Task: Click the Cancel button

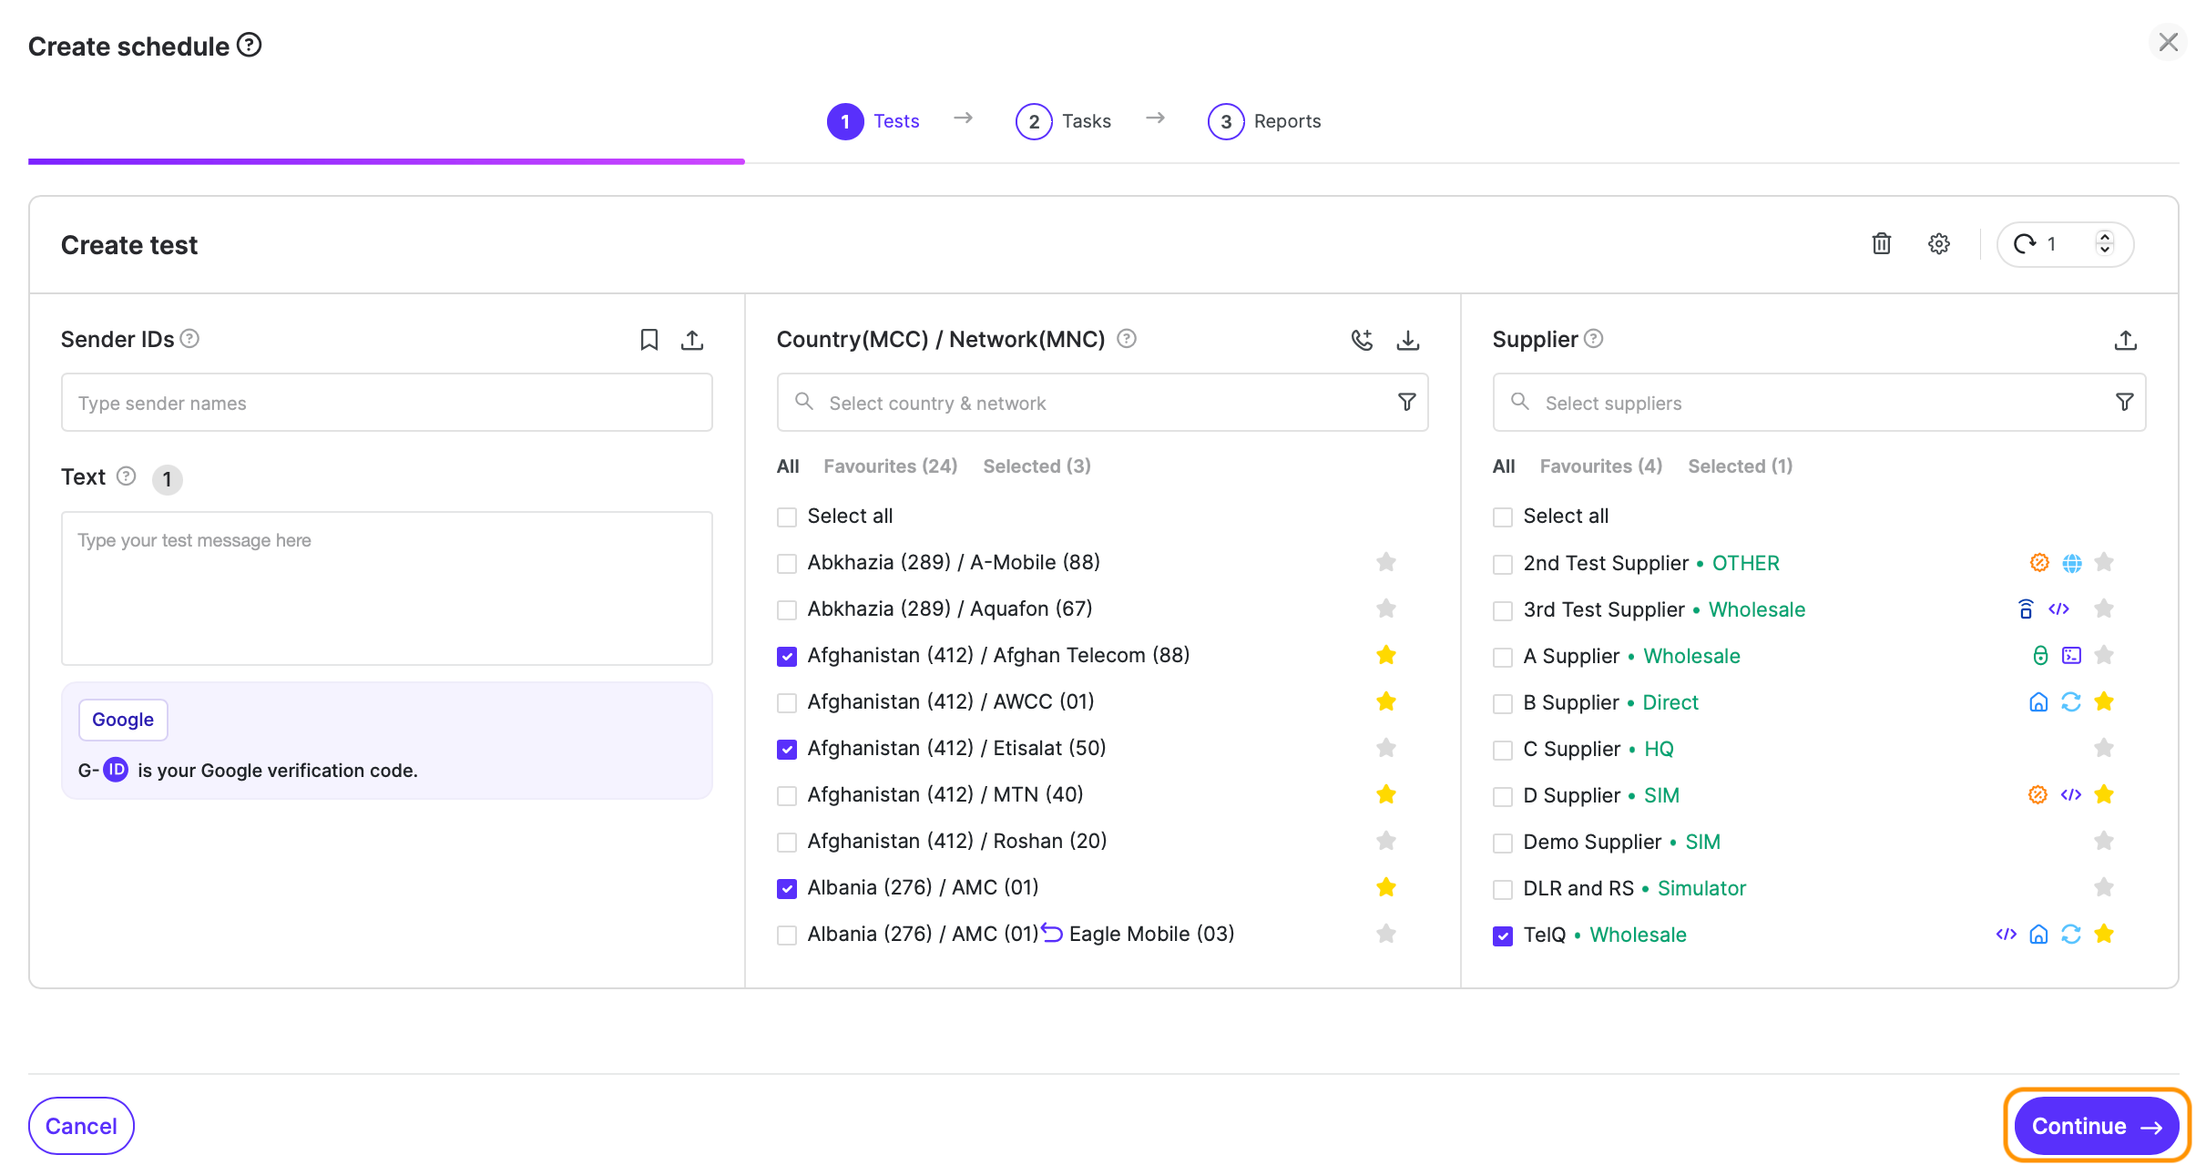Action: click(x=81, y=1126)
